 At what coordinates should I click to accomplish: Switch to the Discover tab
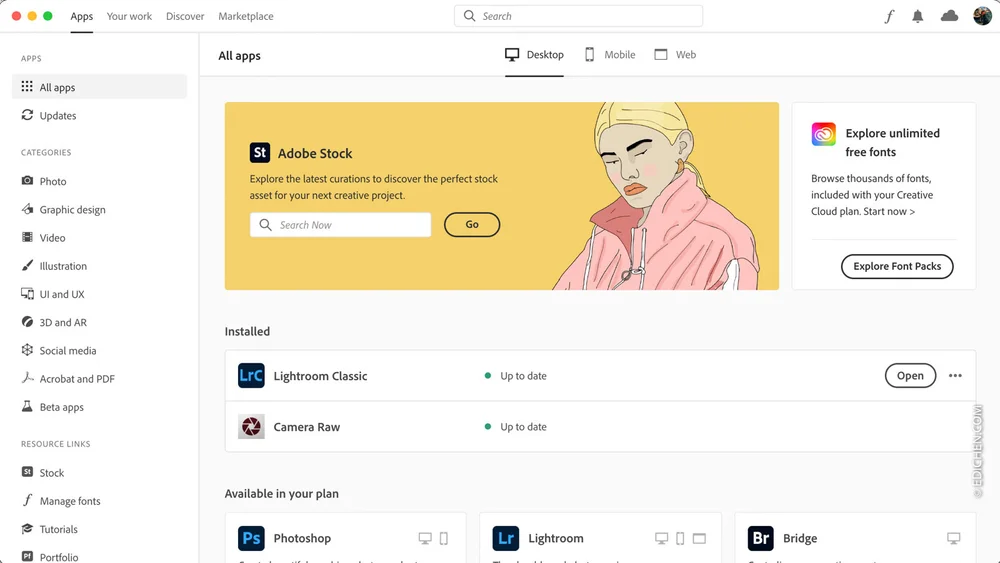(185, 16)
